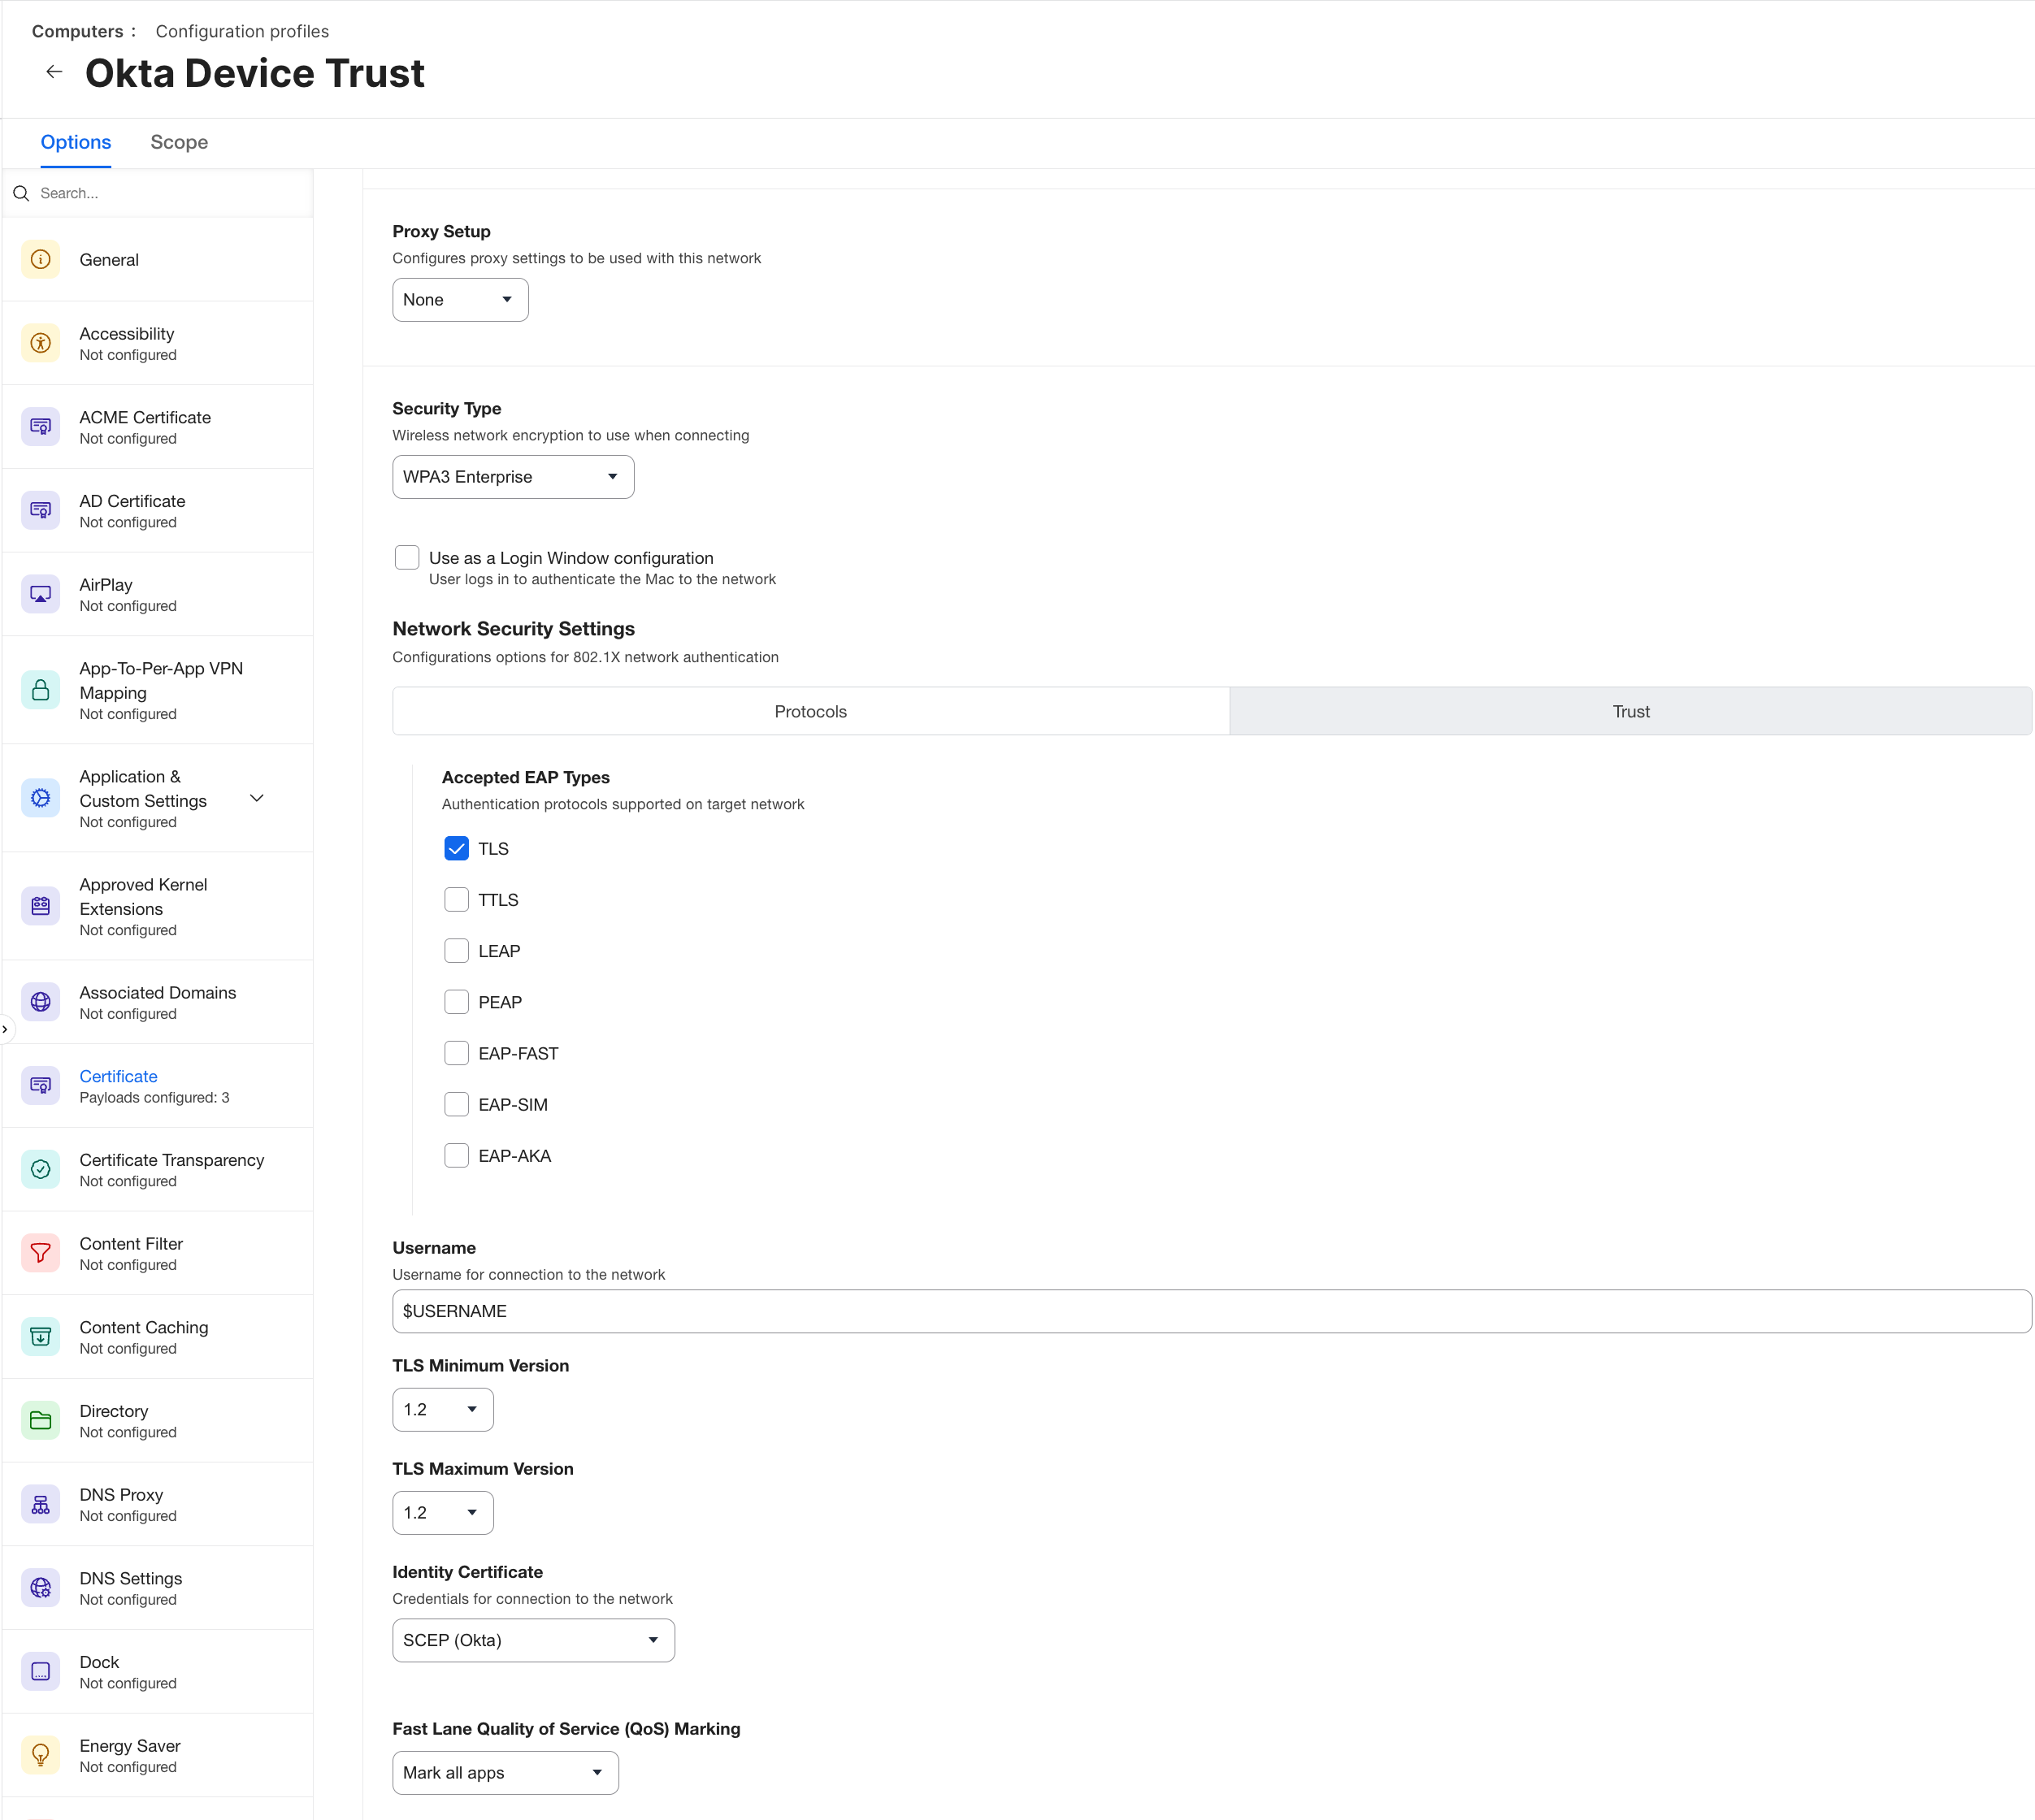The width and height of the screenshot is (2035, 1820).
Task: Click the Certificate payload icon
Action: [x=41, y=1086]
